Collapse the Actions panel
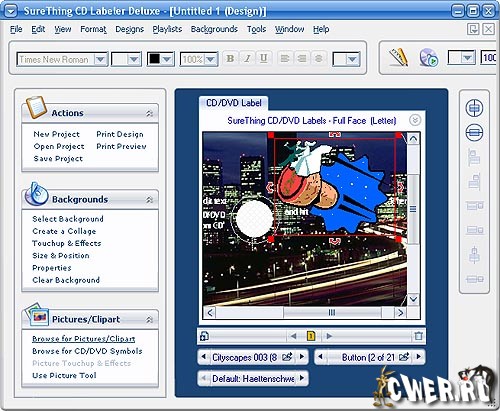 tap(149, 113)
